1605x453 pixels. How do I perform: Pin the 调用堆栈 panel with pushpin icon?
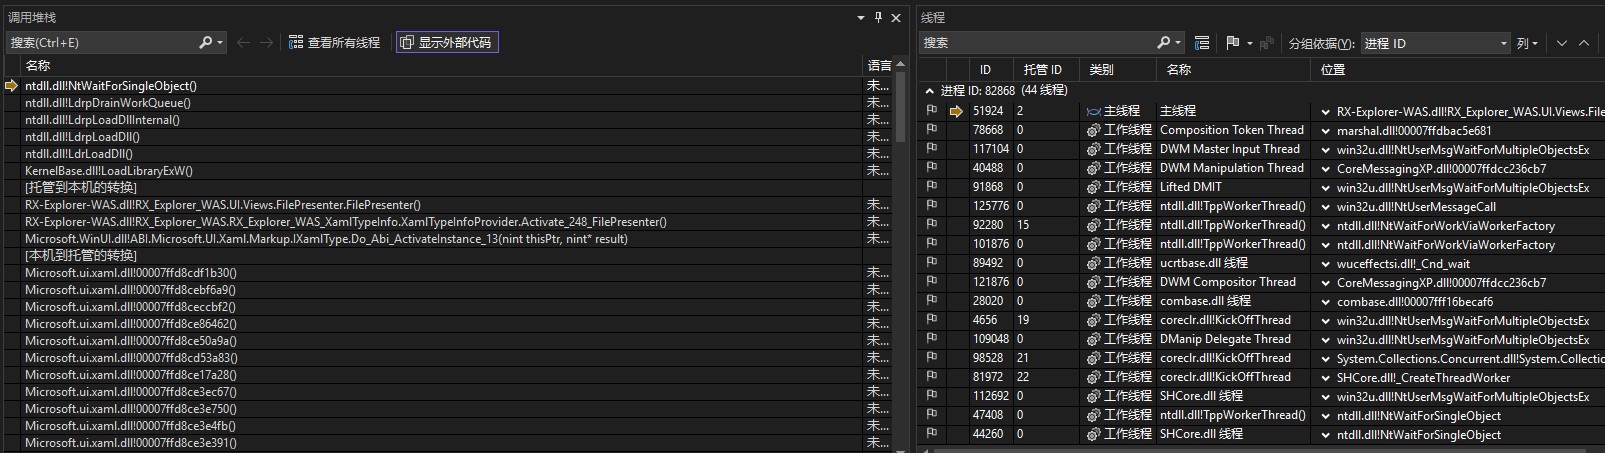[878, 17]
